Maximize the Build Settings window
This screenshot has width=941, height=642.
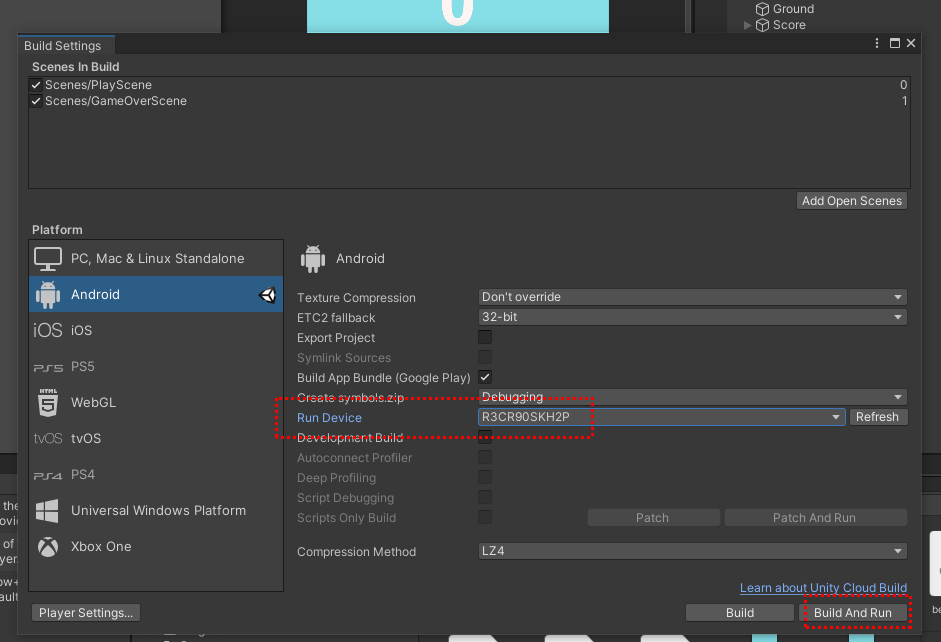[x=895, y=43]
